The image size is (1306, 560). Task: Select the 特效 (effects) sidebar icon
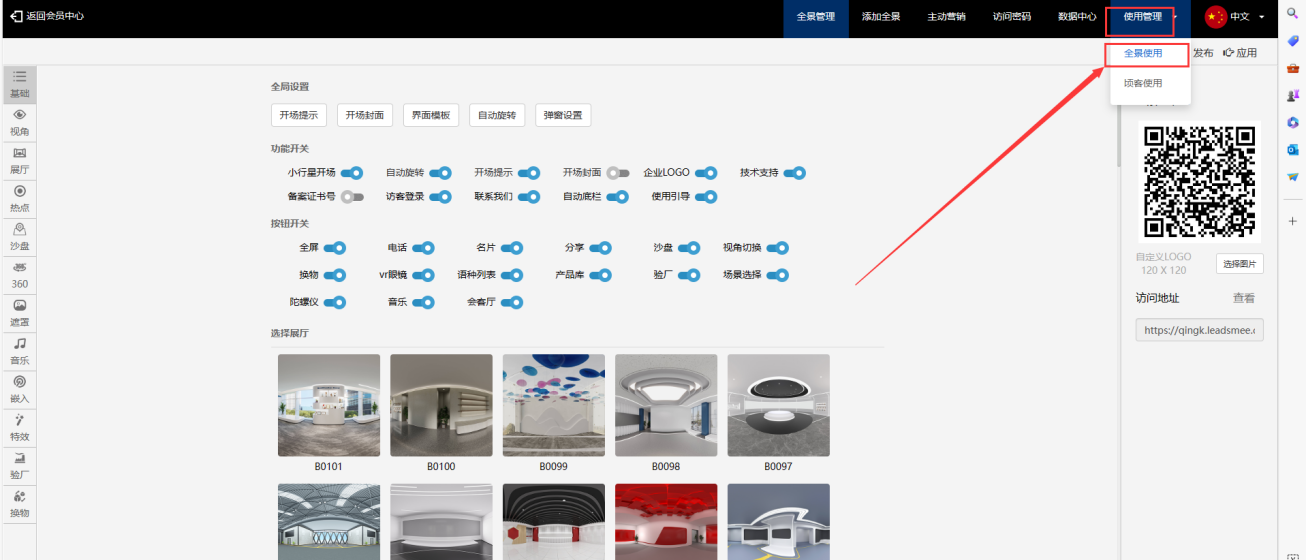[19, 427]
